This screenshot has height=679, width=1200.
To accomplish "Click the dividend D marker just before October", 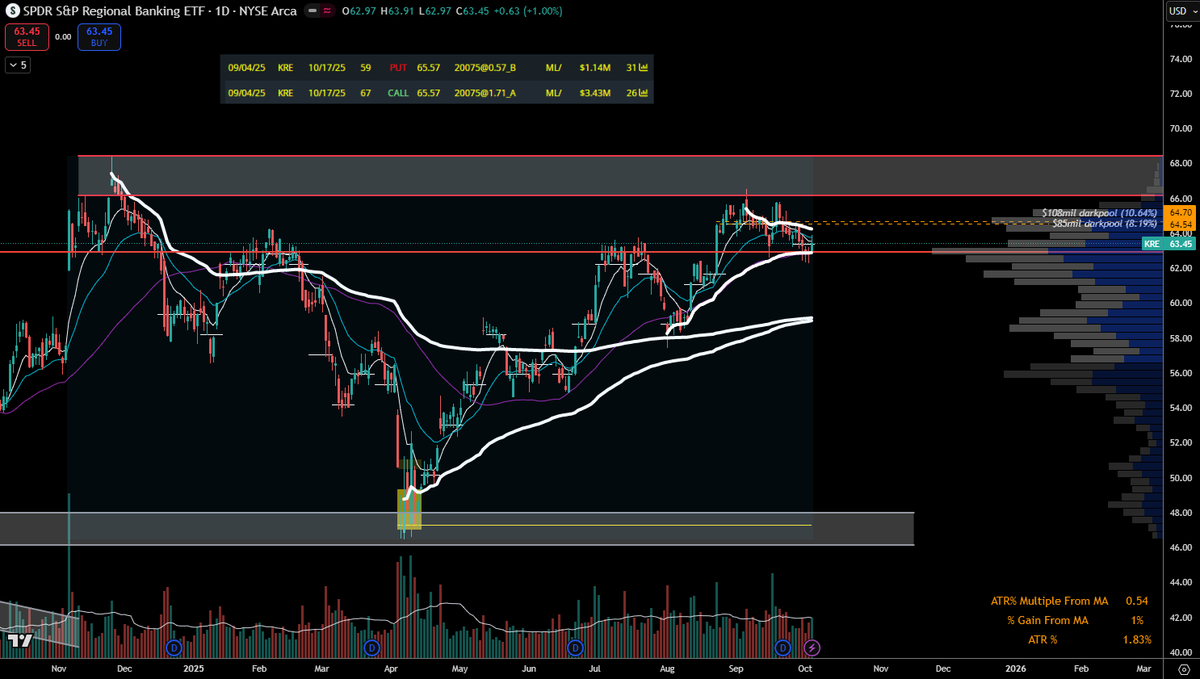I will coord(784,648).
